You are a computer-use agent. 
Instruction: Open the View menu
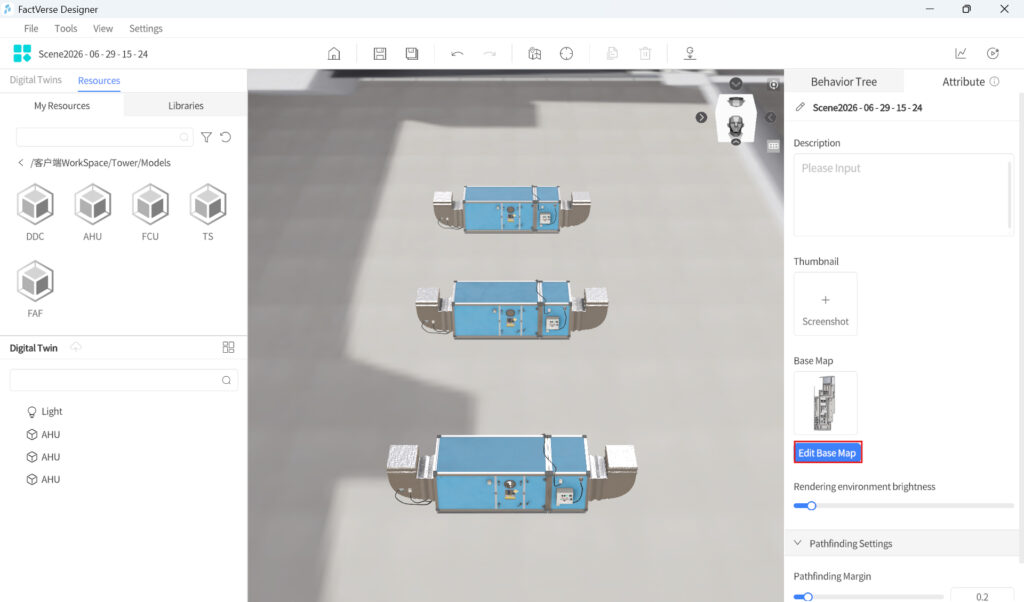[x=103, y=29]
